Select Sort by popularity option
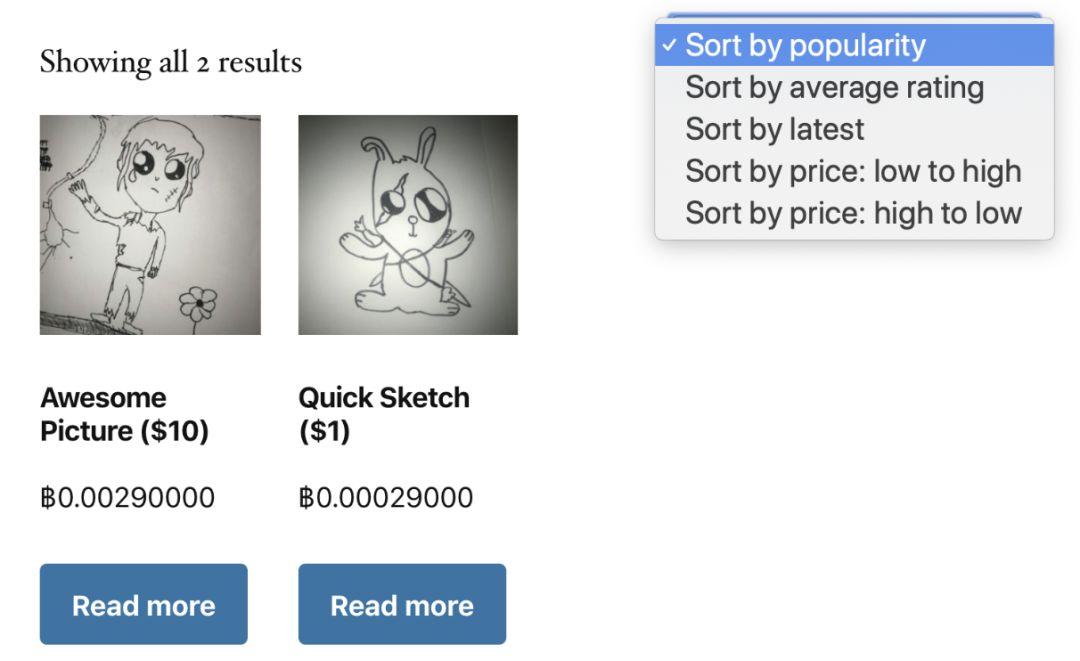1080x661 pixels. tap(854, 45)
